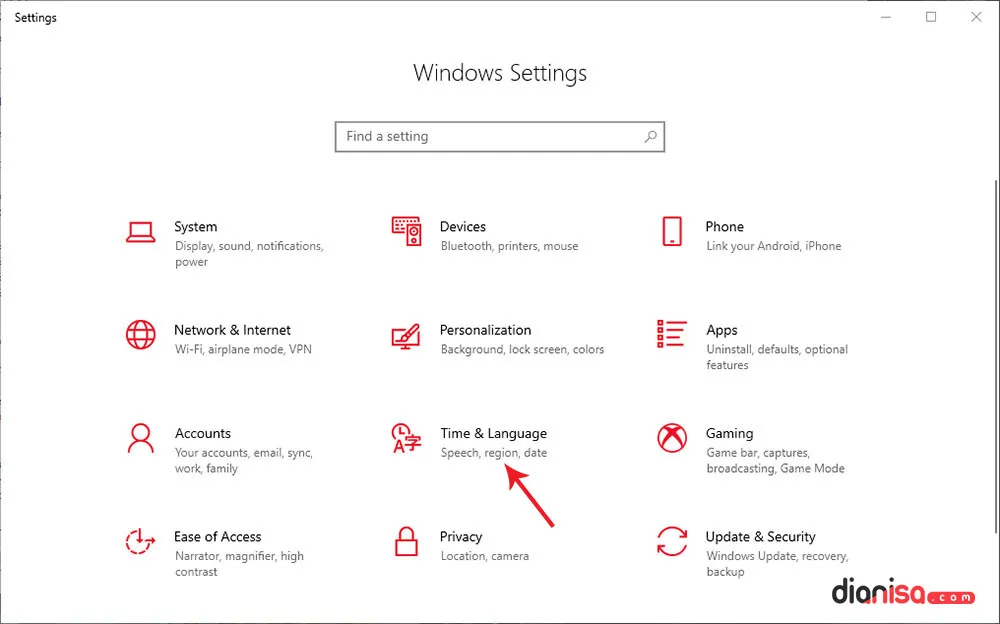Open Privacy settings

(461, 537)
